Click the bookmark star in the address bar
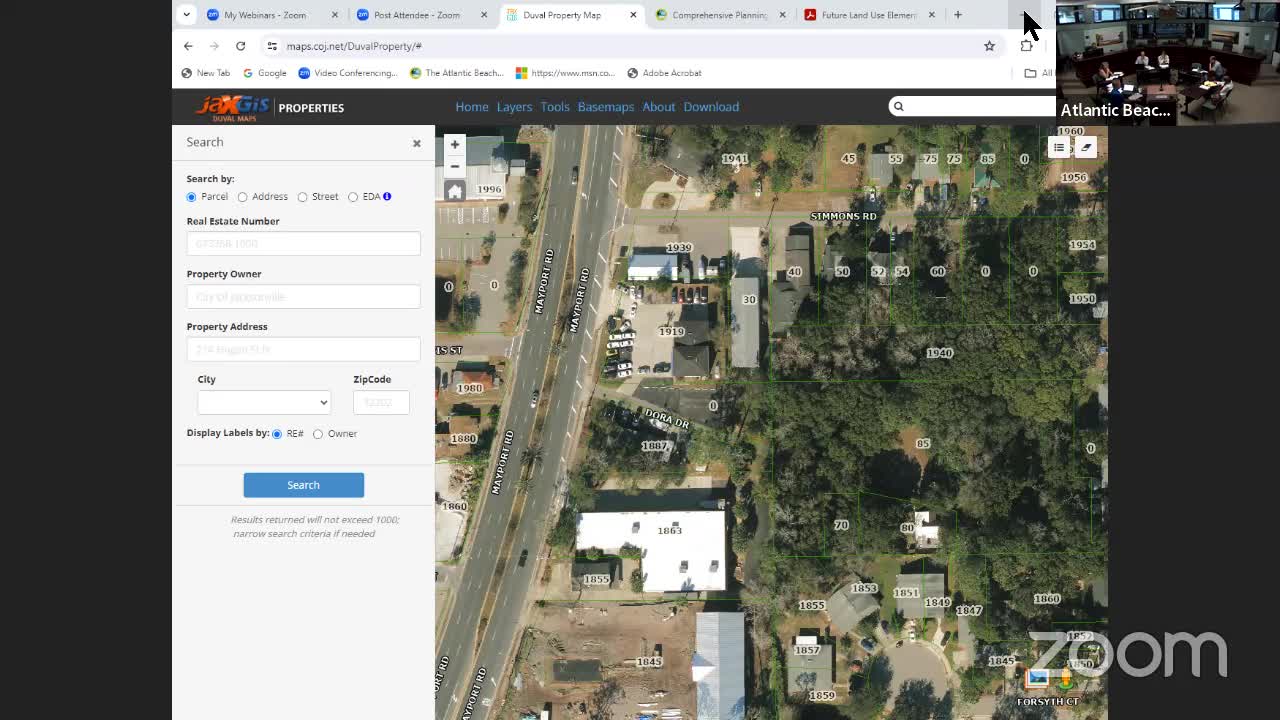 pos(989,46)
